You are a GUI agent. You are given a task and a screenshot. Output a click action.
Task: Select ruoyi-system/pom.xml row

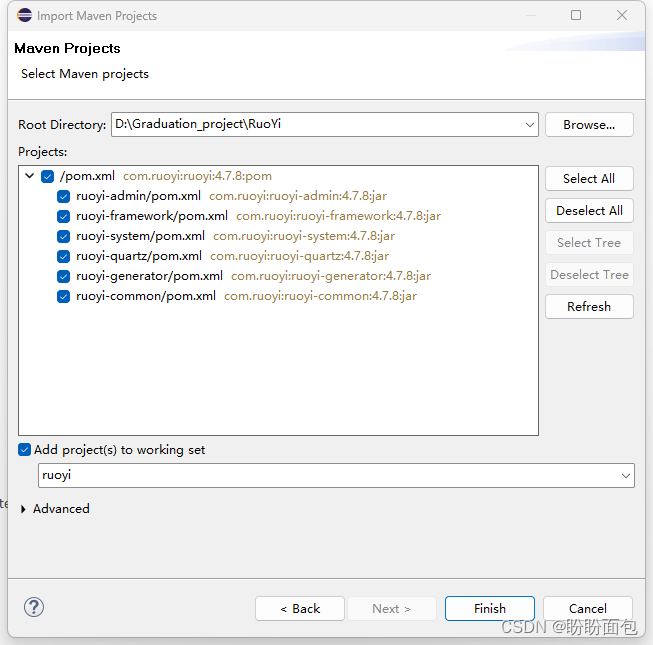pyautogui.click(x=140, y=236)
